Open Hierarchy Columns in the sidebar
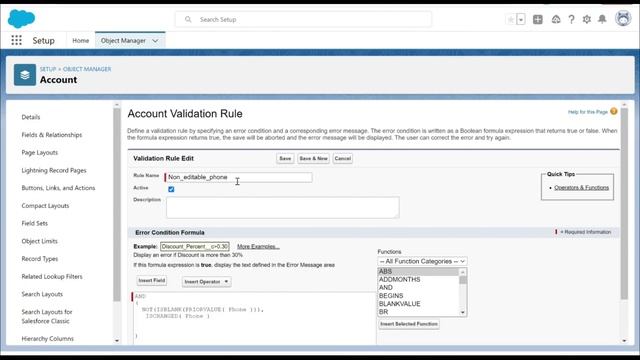 coord(47,339)
